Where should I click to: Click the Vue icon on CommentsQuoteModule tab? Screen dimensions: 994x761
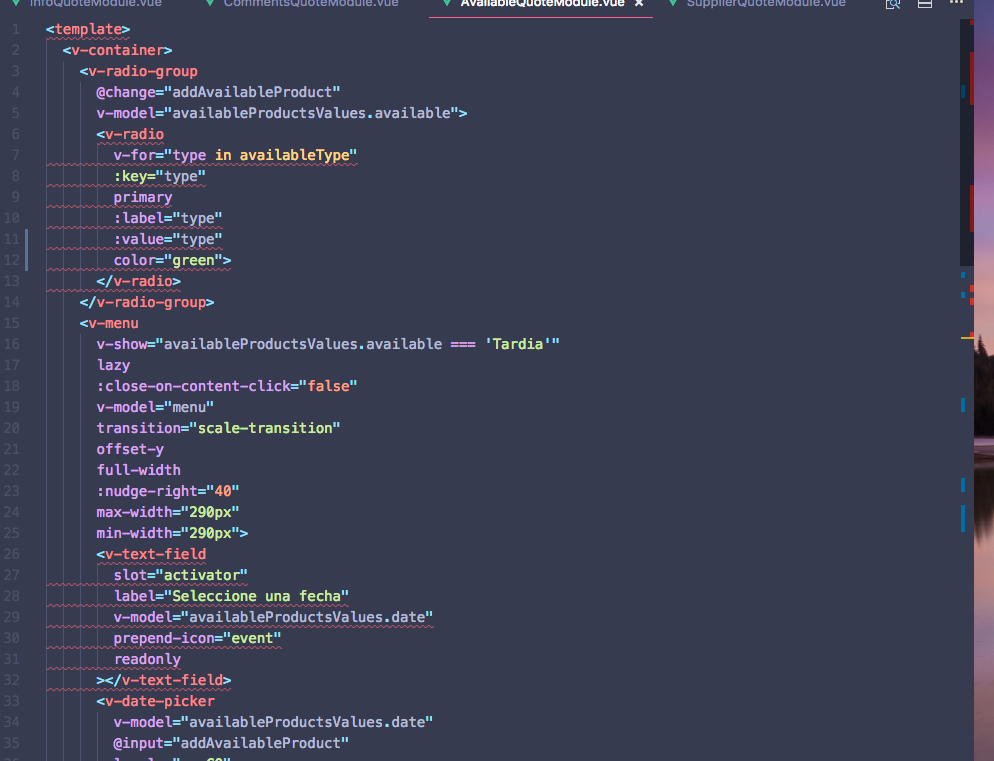pyautogui.click(x=210, y=3)
